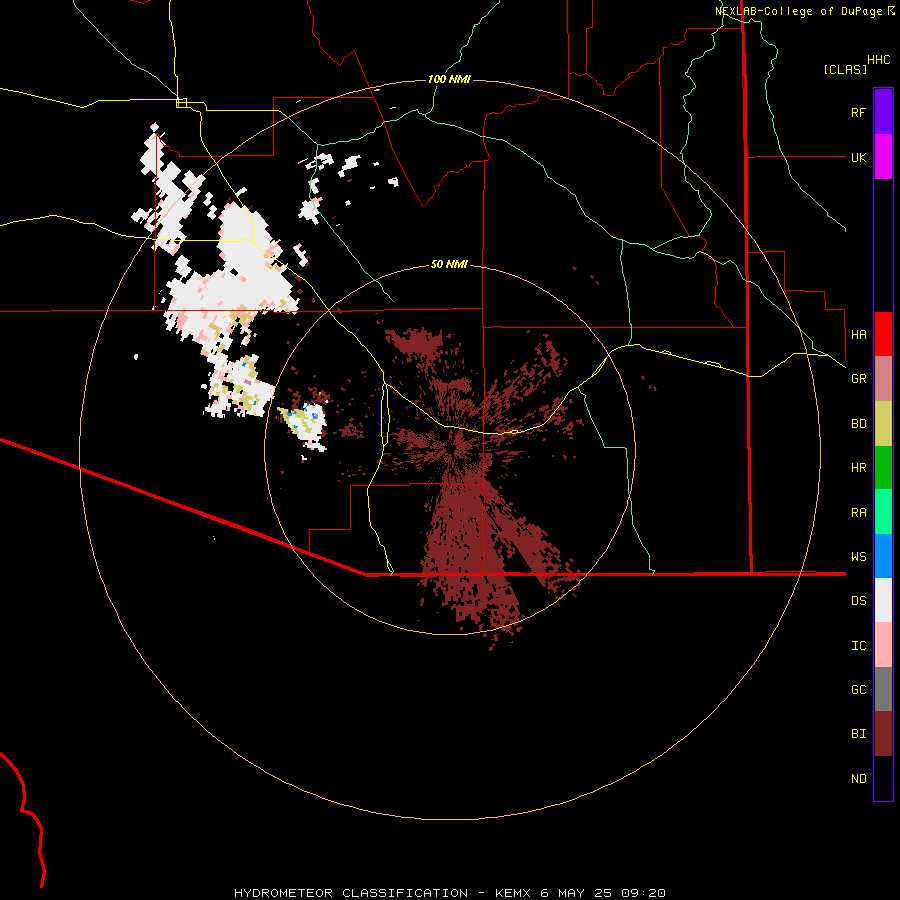Viewport: 900px width, 900px height.
Task: Click the RF legend label
Action: [858, 112]
